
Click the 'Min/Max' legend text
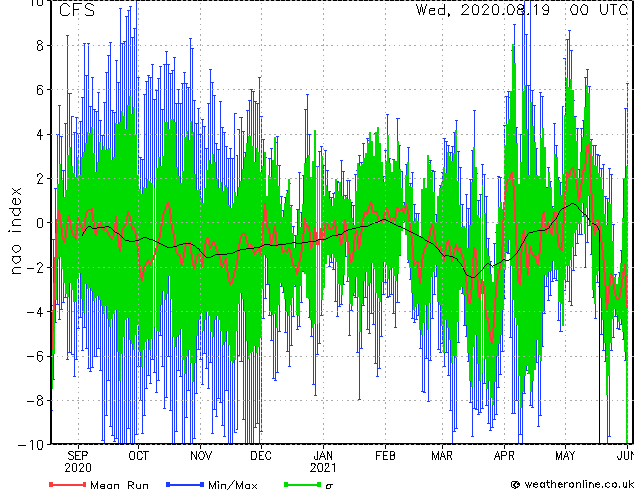coord(232,485)
